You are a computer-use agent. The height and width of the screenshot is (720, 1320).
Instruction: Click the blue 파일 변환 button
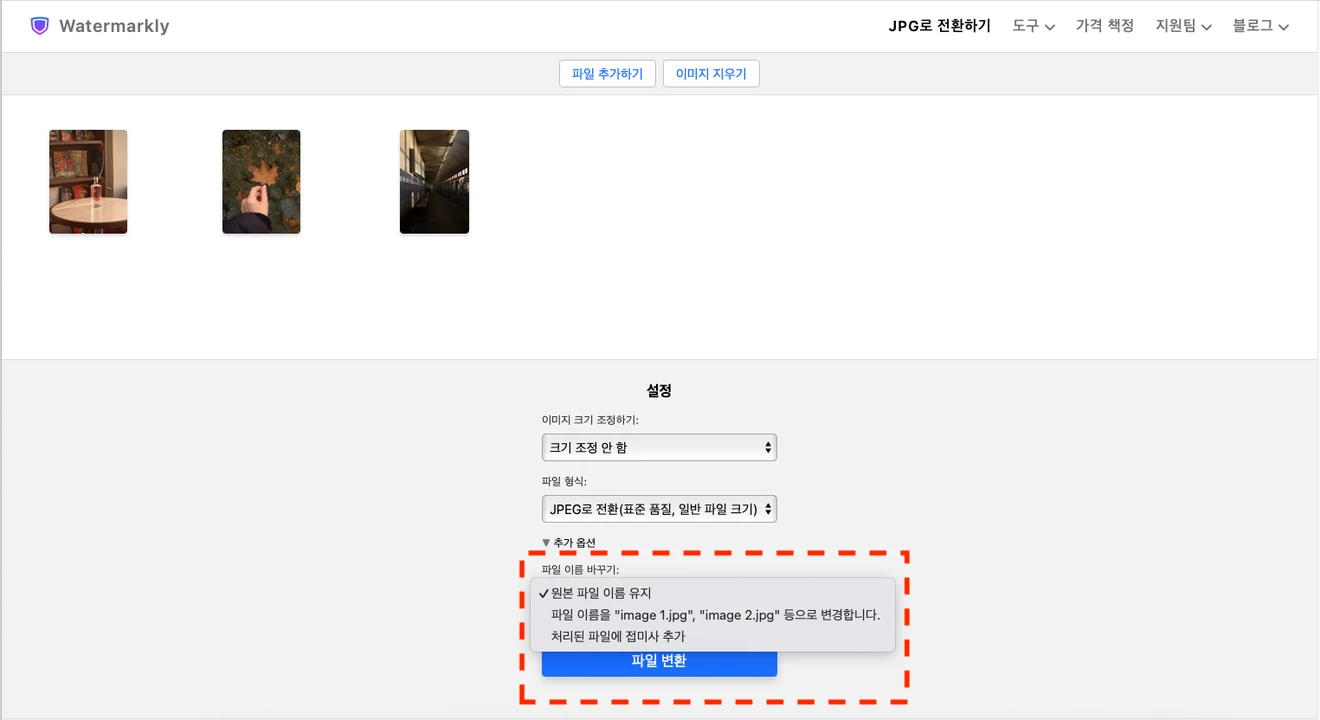pyautogui.click(x=659, y=662)
